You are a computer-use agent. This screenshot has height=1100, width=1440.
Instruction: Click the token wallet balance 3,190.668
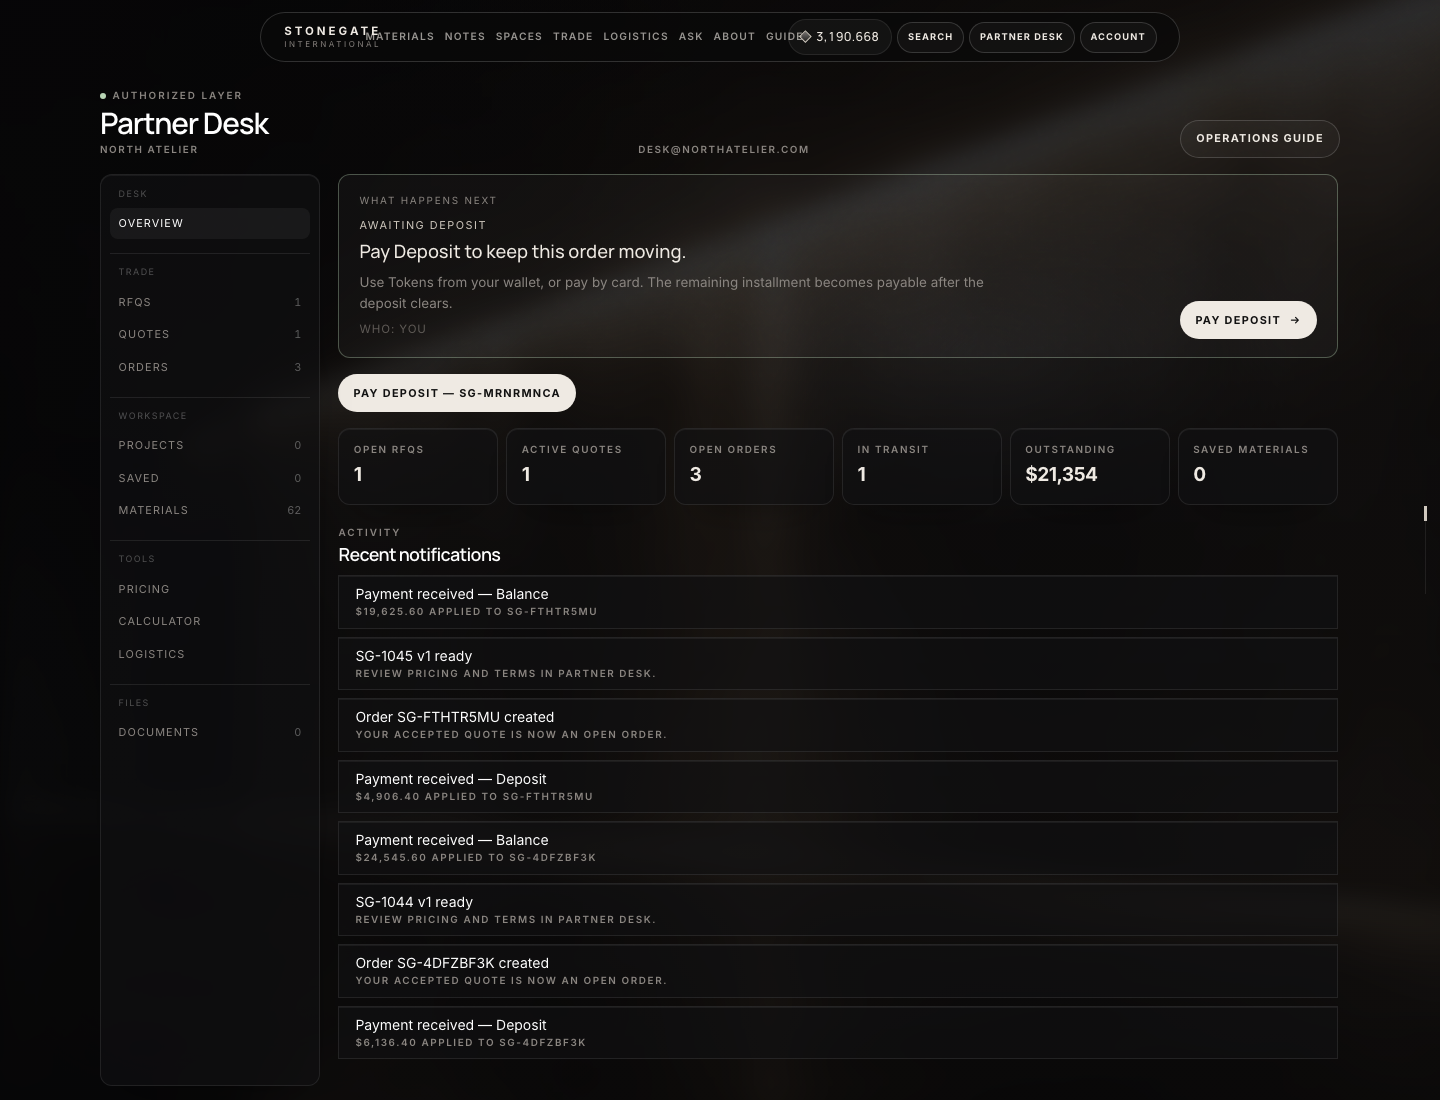tap(839, 37)
